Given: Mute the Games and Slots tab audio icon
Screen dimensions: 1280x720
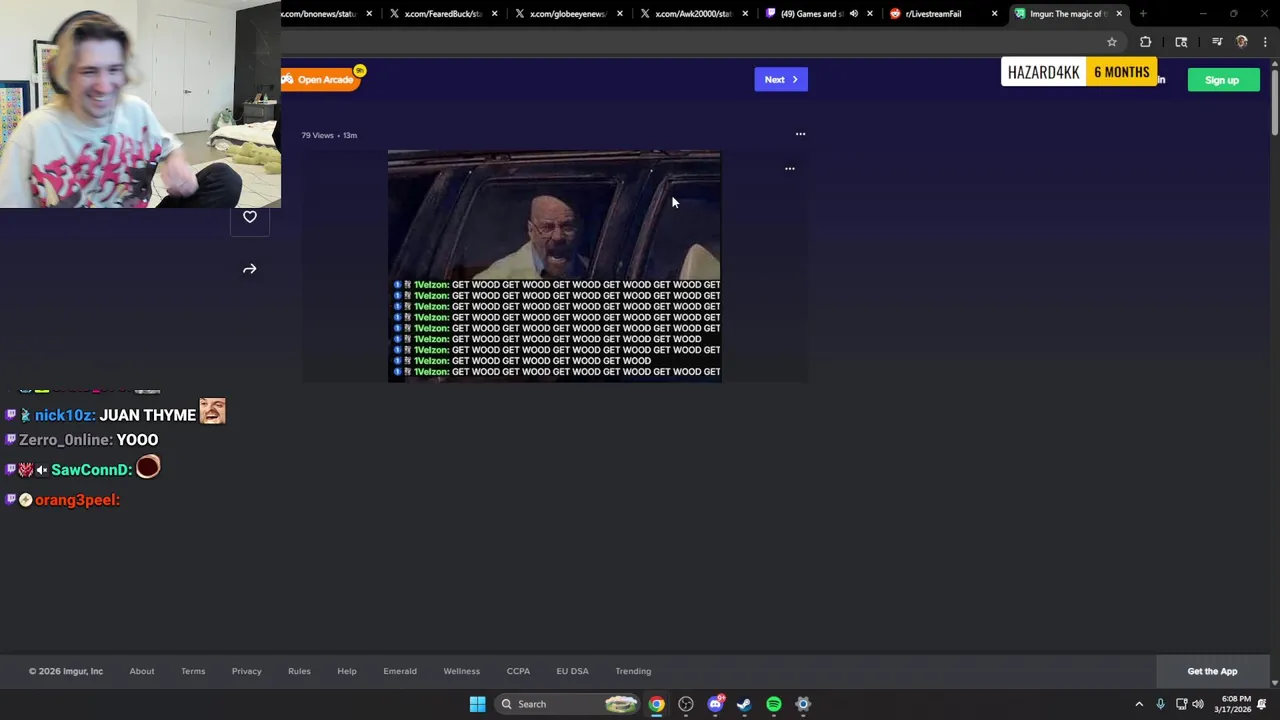Looking at the screenshot, I should coord(853,14).
